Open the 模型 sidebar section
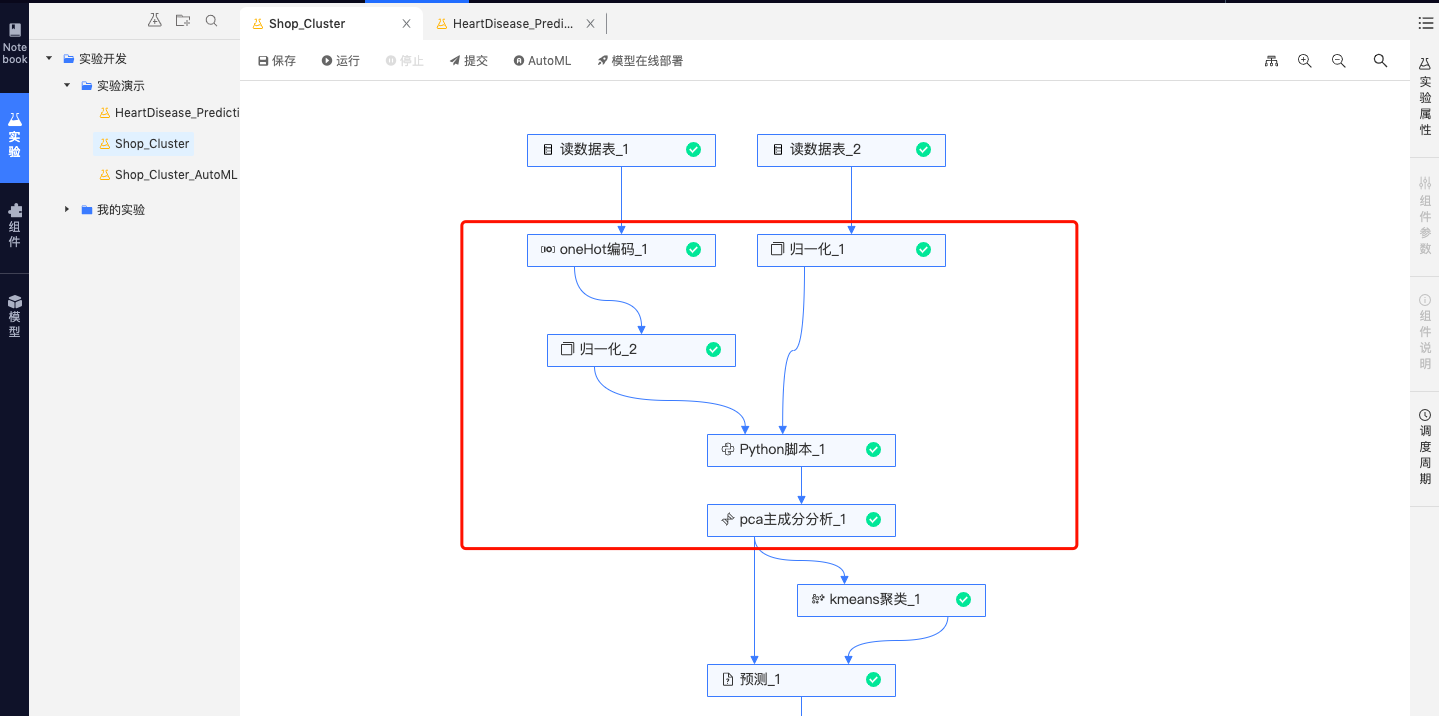 pyautogui.click(x=14, y=316)
